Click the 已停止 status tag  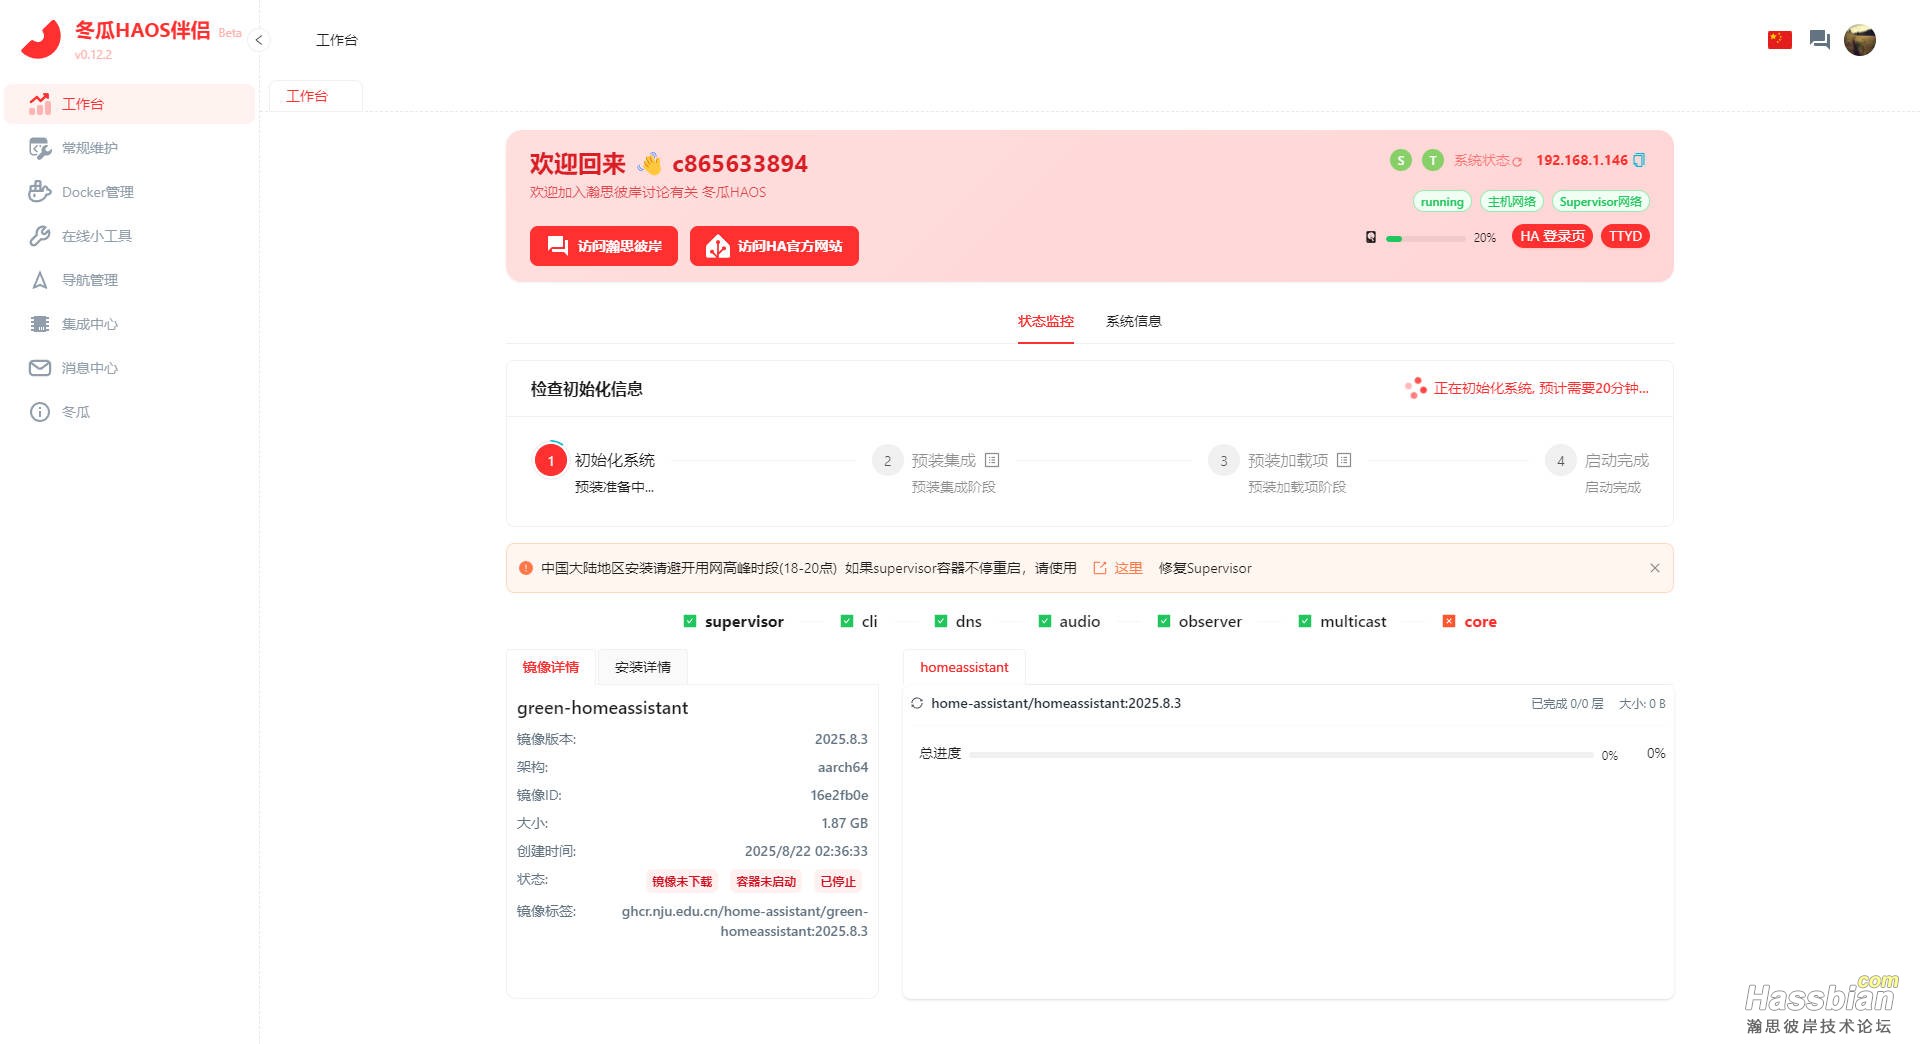point(838,881)
